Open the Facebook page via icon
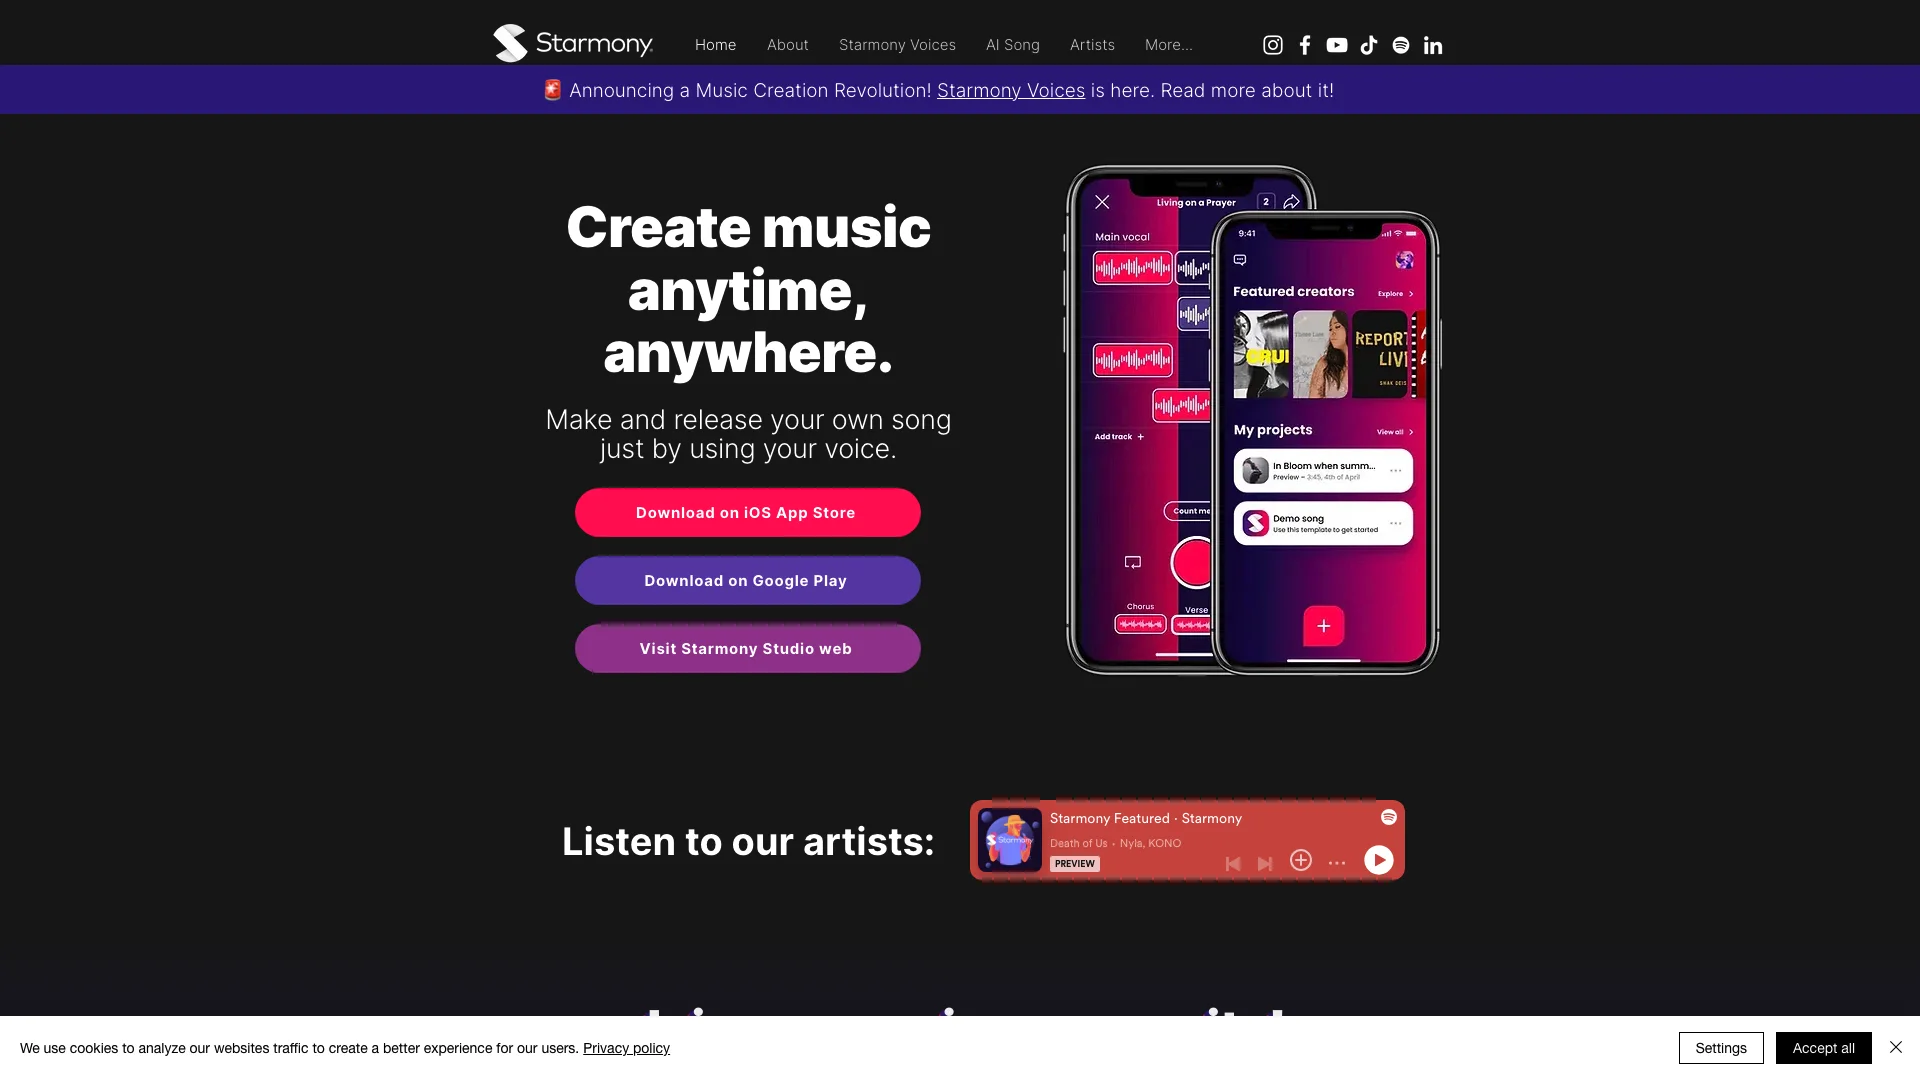The height and width of the screenshot is (1080, 1920). pos(1304,46)
